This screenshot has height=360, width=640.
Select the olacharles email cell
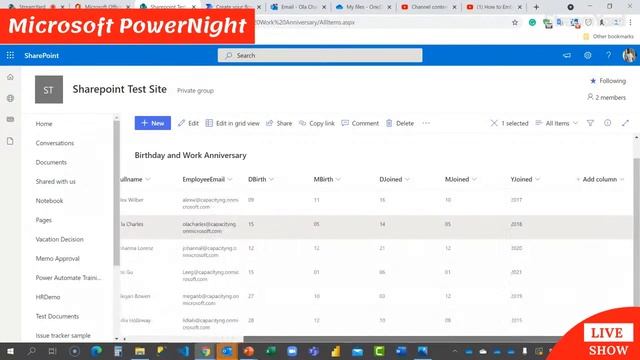pyautogui.click(x=209, y=227)
